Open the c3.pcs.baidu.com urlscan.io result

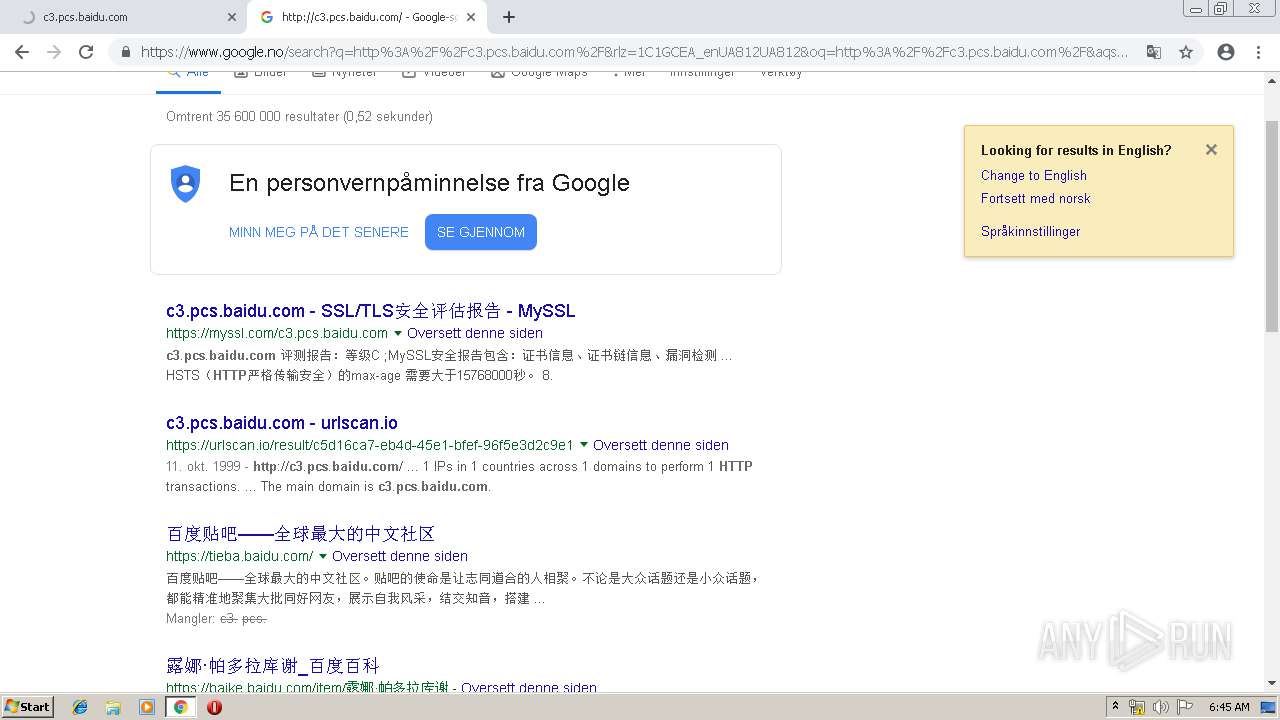[x=282, y=423]
